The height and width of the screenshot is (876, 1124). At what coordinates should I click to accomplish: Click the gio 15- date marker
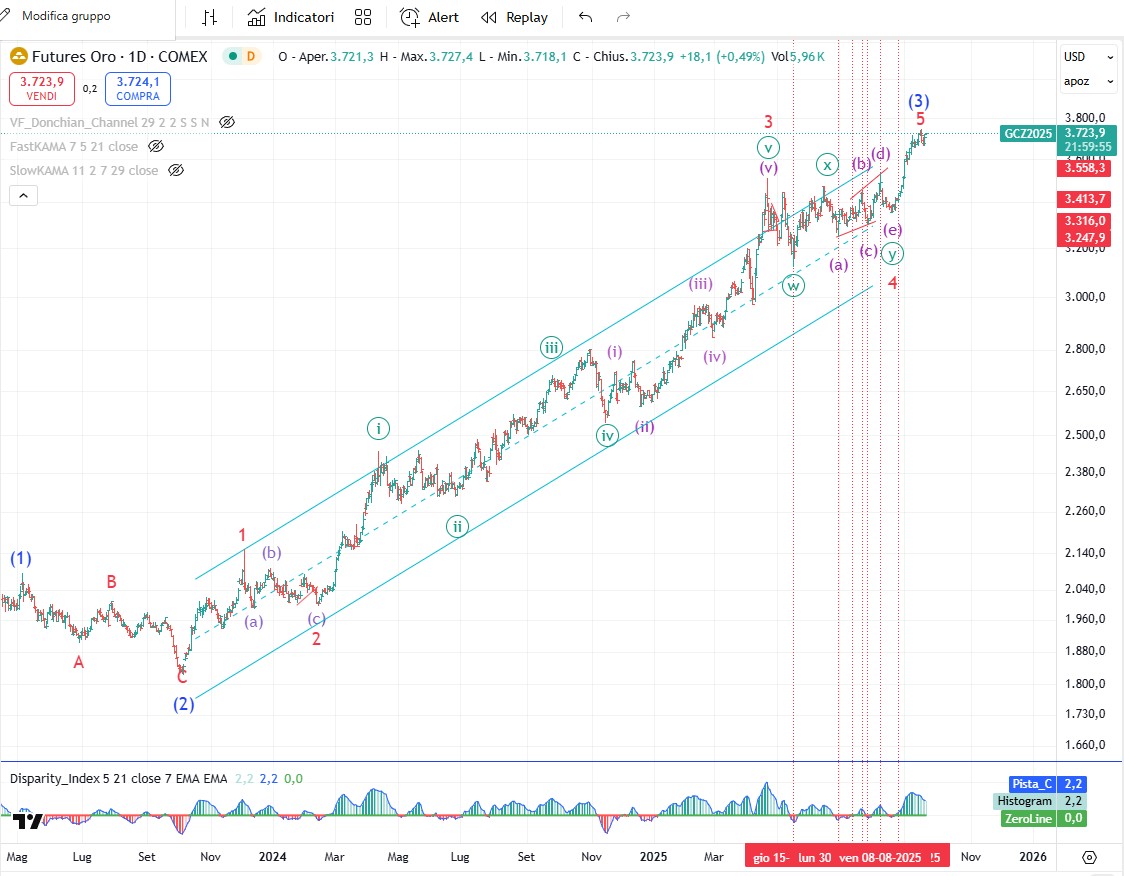point(771,857)
